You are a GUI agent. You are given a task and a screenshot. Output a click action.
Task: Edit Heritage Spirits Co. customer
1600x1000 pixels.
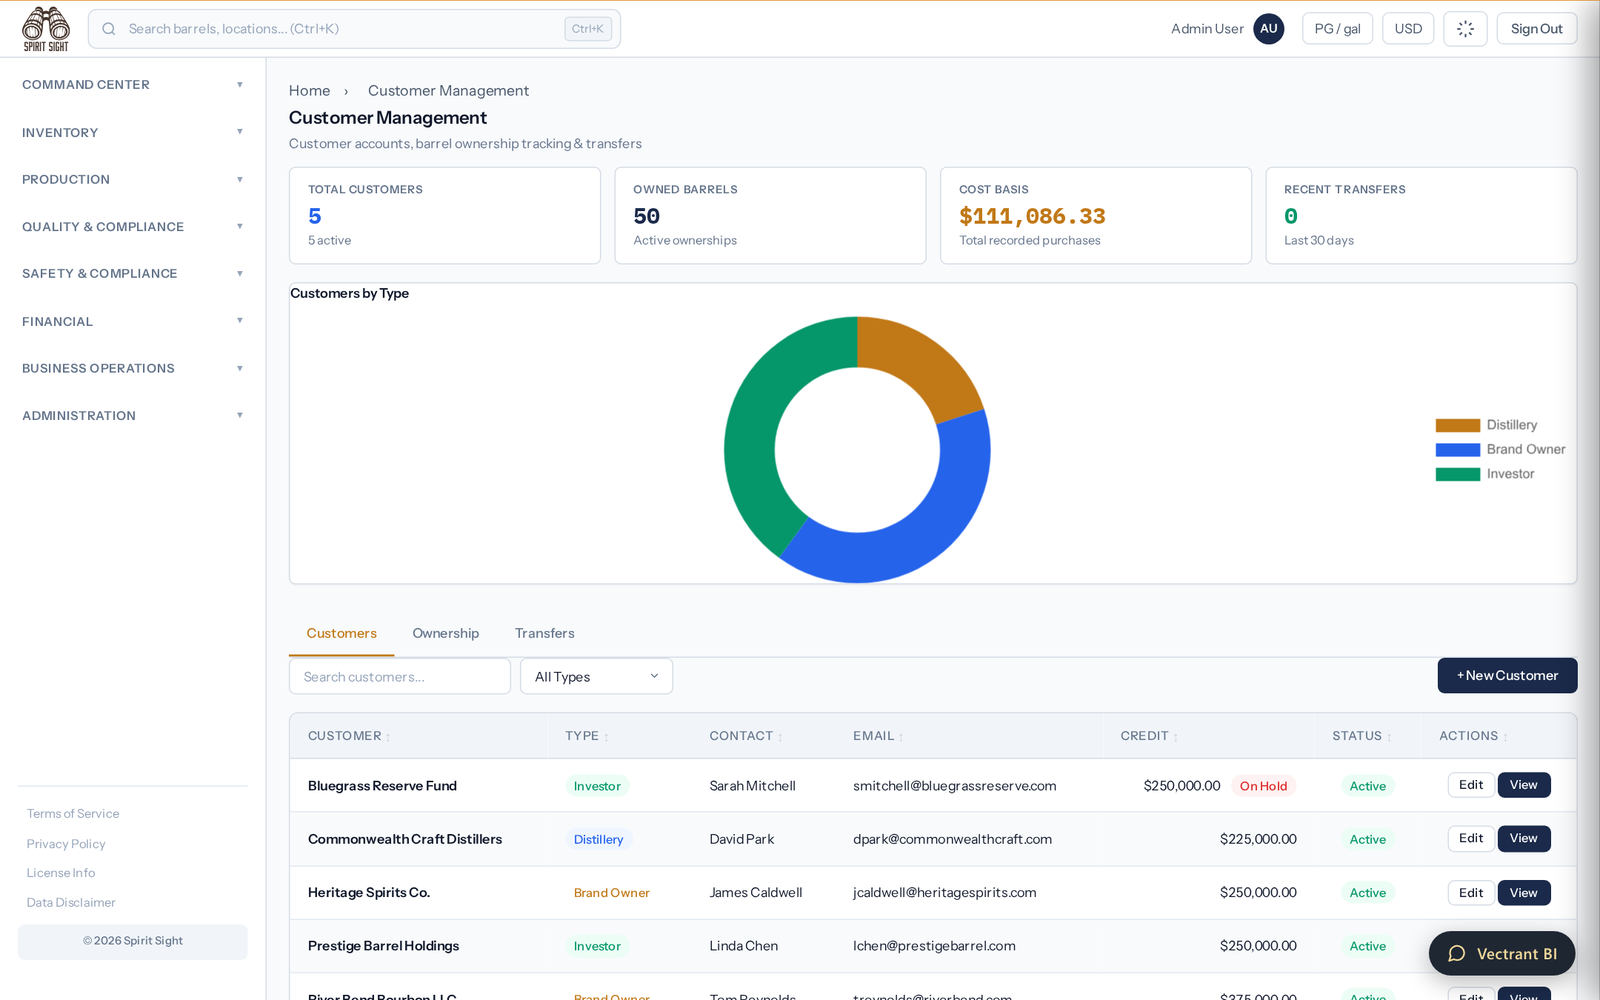click(x=1471, y=892)
